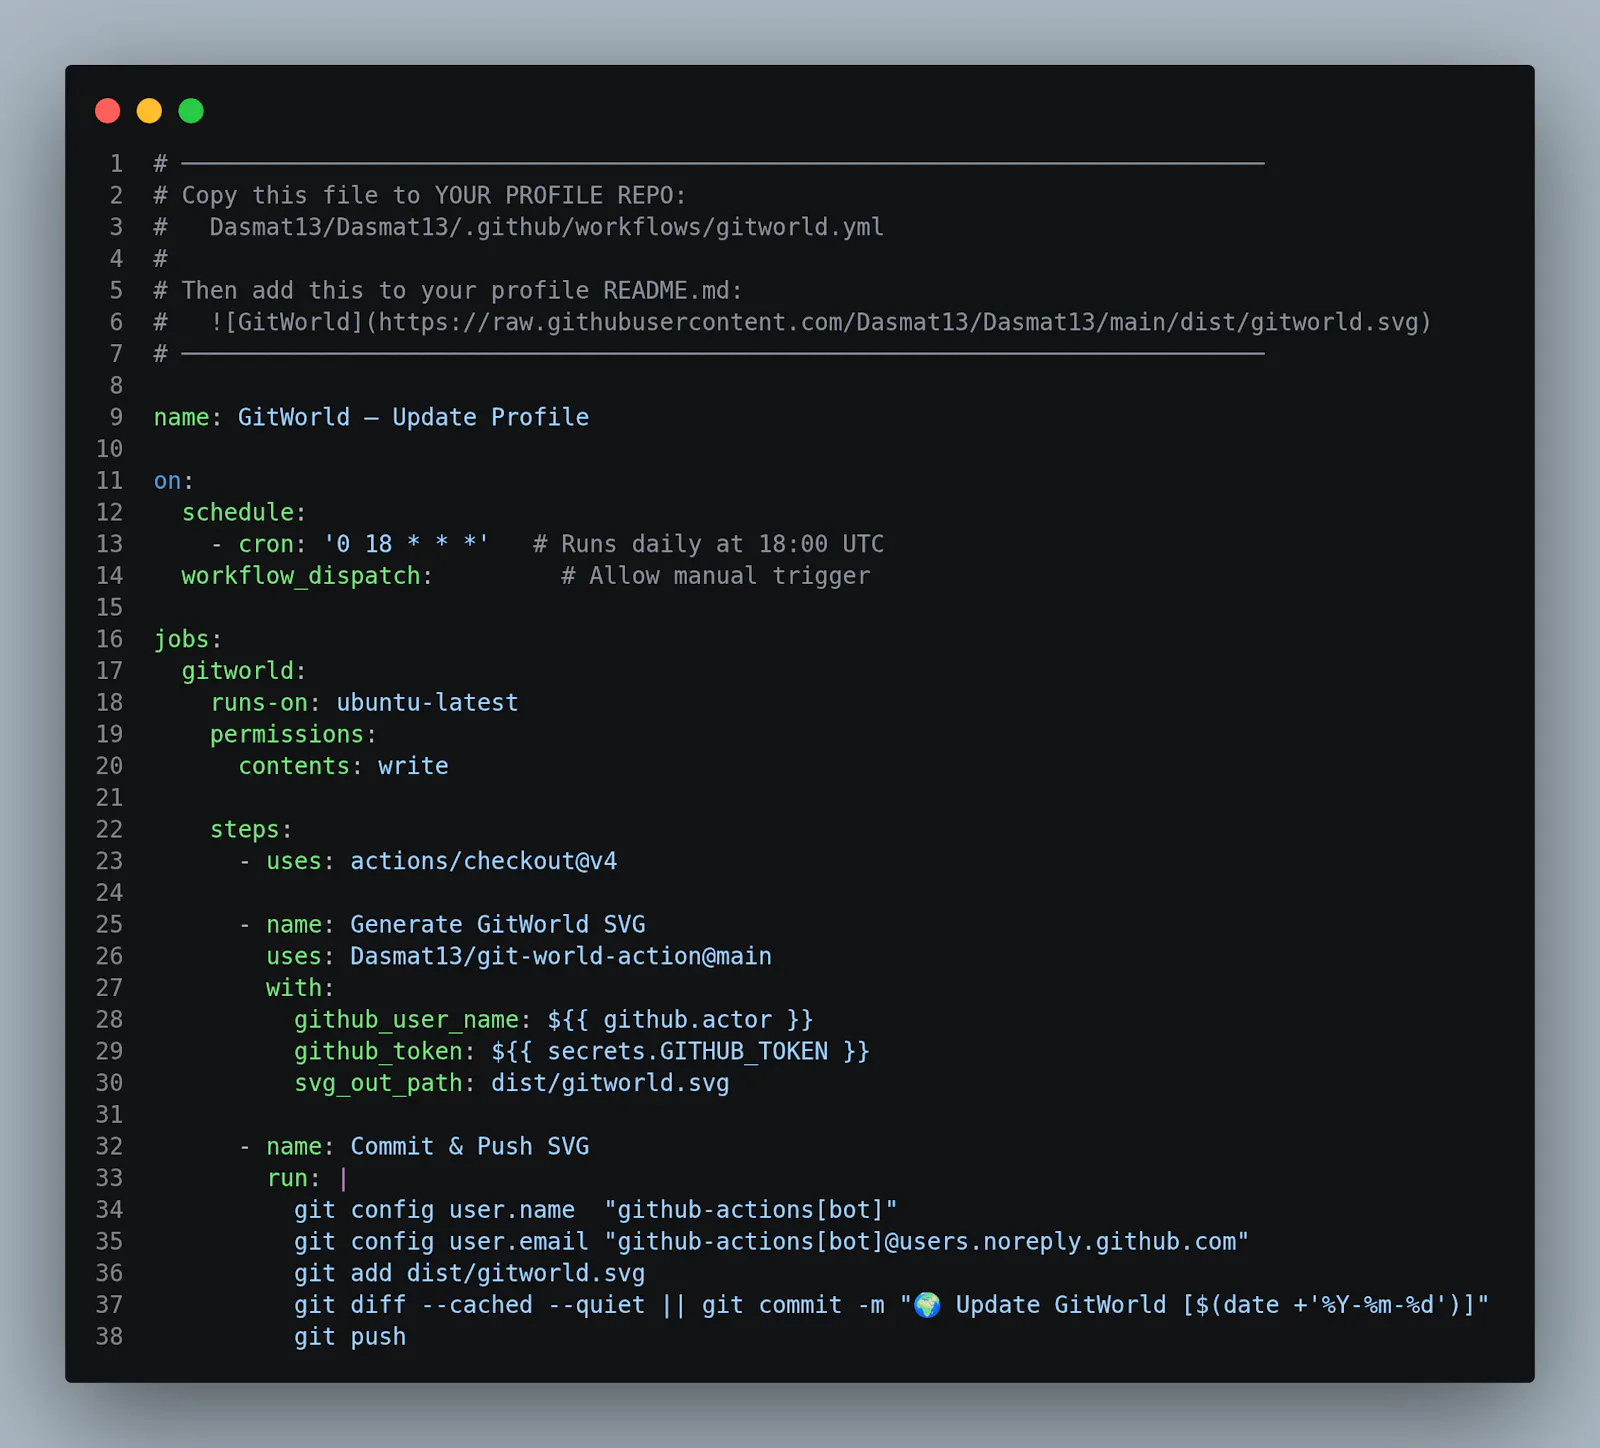
Task: Click the yellow minimize window dot
Action: click(149, 111)
